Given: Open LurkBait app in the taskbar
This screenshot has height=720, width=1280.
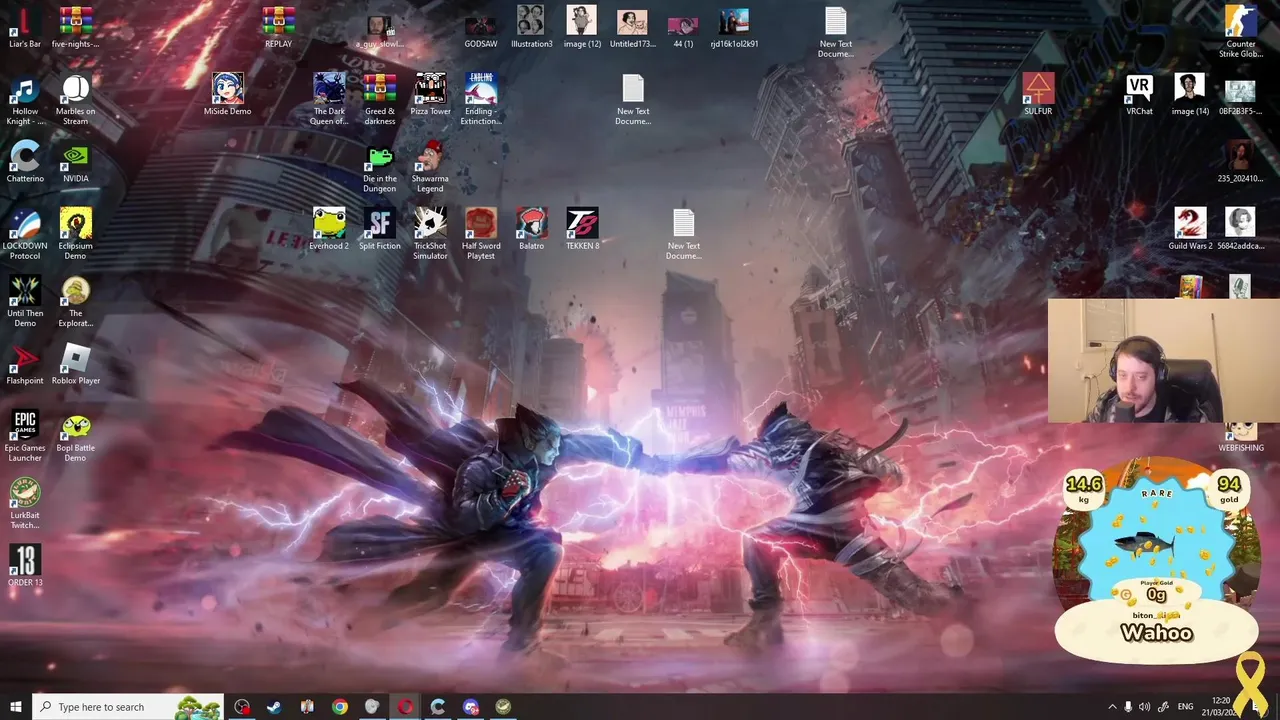Looking at the screenshot, I should (503, 707).
